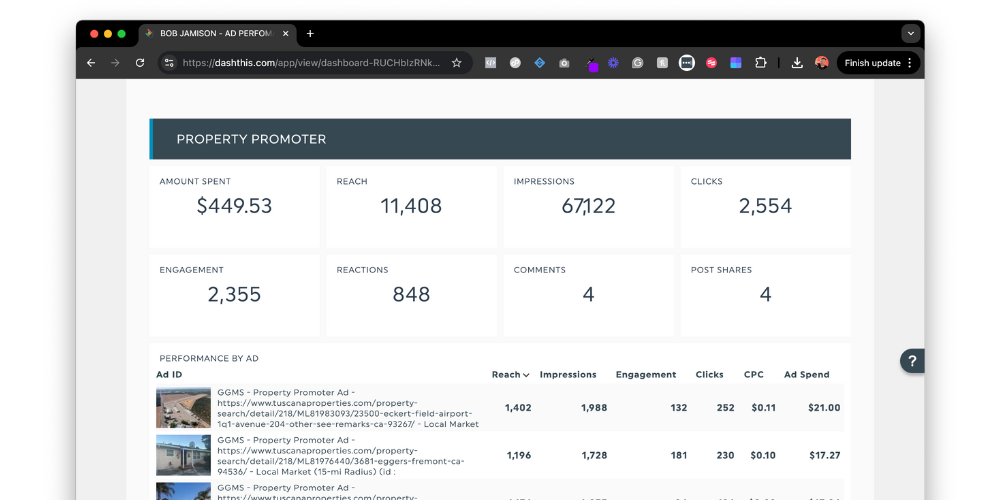Select the Engagement 2,355 value
This screenshot has height=500, width=1000.
(x=234, y=295)
